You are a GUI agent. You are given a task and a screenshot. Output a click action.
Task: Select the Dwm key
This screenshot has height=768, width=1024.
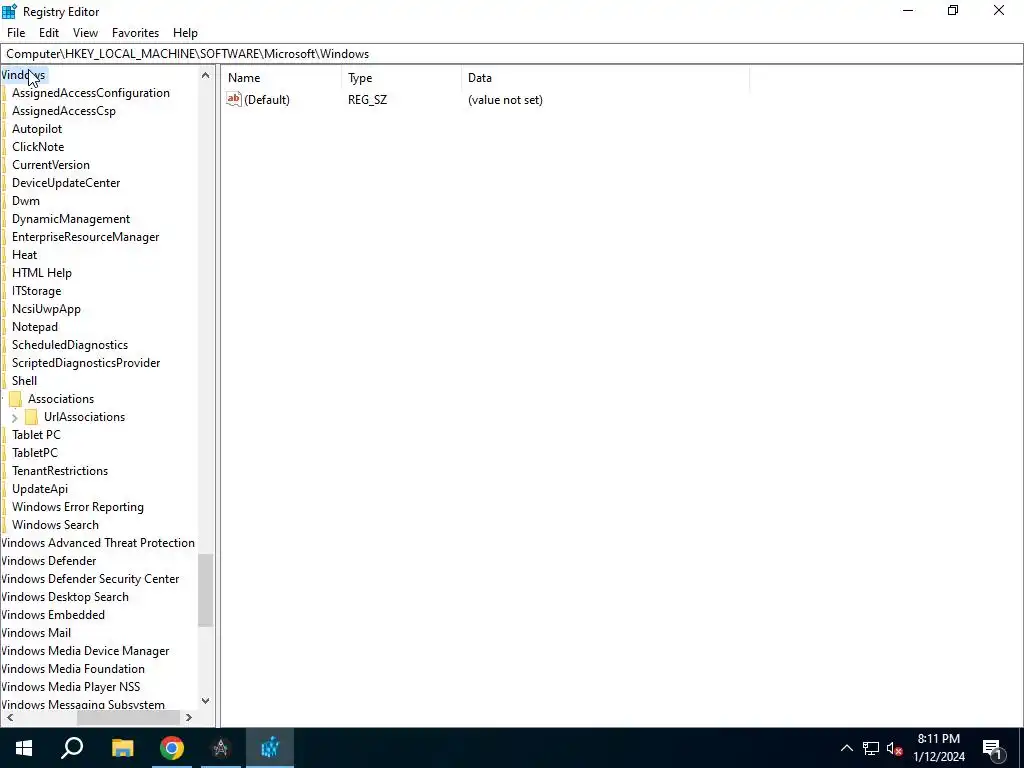tap(26, 200)
